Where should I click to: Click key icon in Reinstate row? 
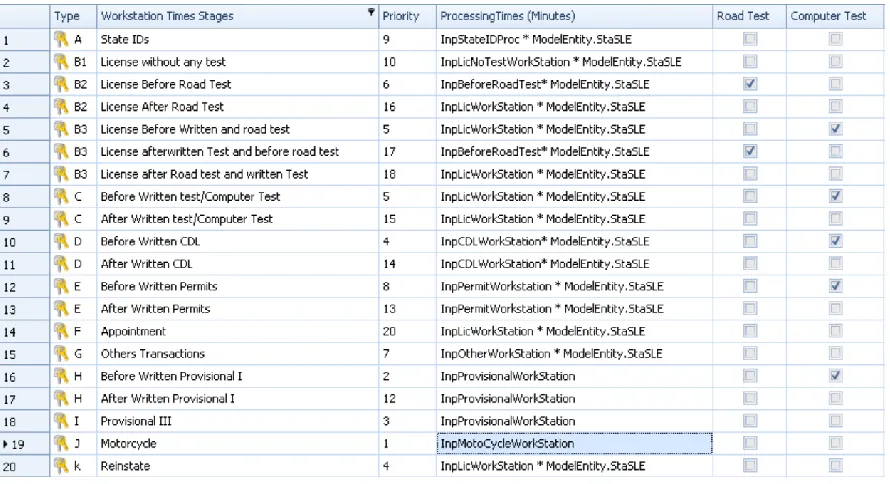tap(61, 466)
